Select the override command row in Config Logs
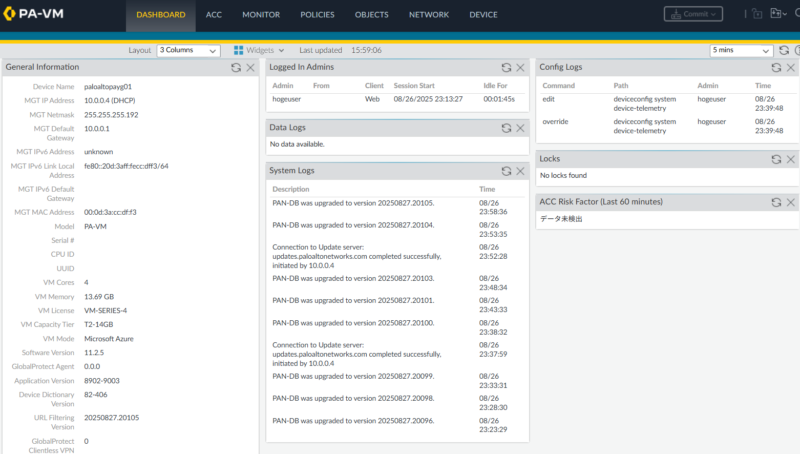Screen dimensions: 800x454 (x=667, y=126)
